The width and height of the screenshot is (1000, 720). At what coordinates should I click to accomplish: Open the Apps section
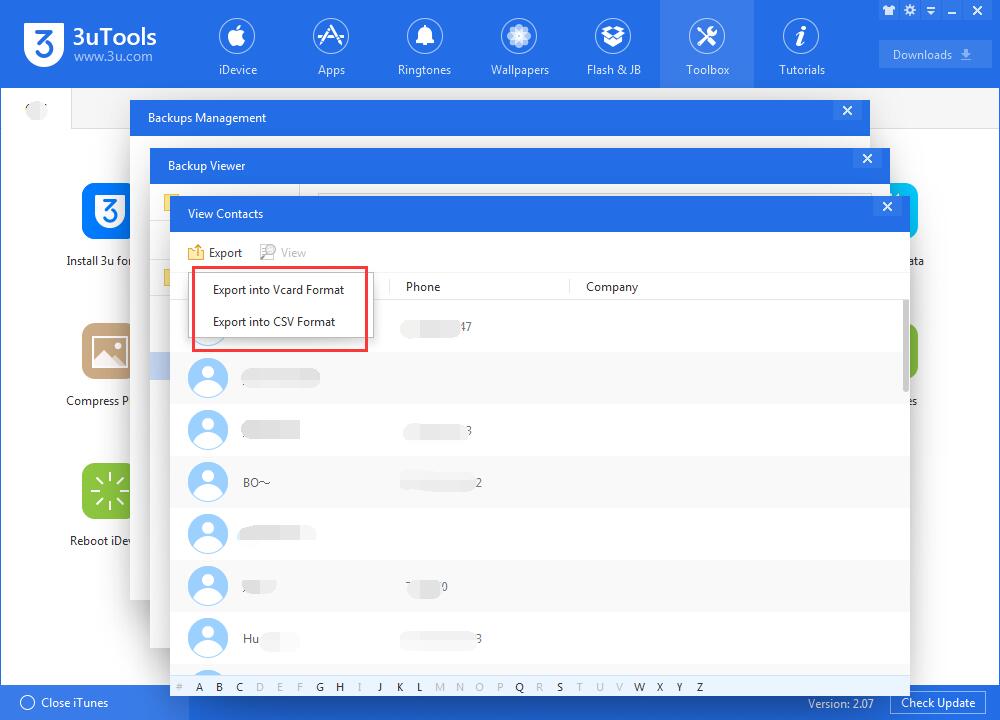[x=331, y=46]
